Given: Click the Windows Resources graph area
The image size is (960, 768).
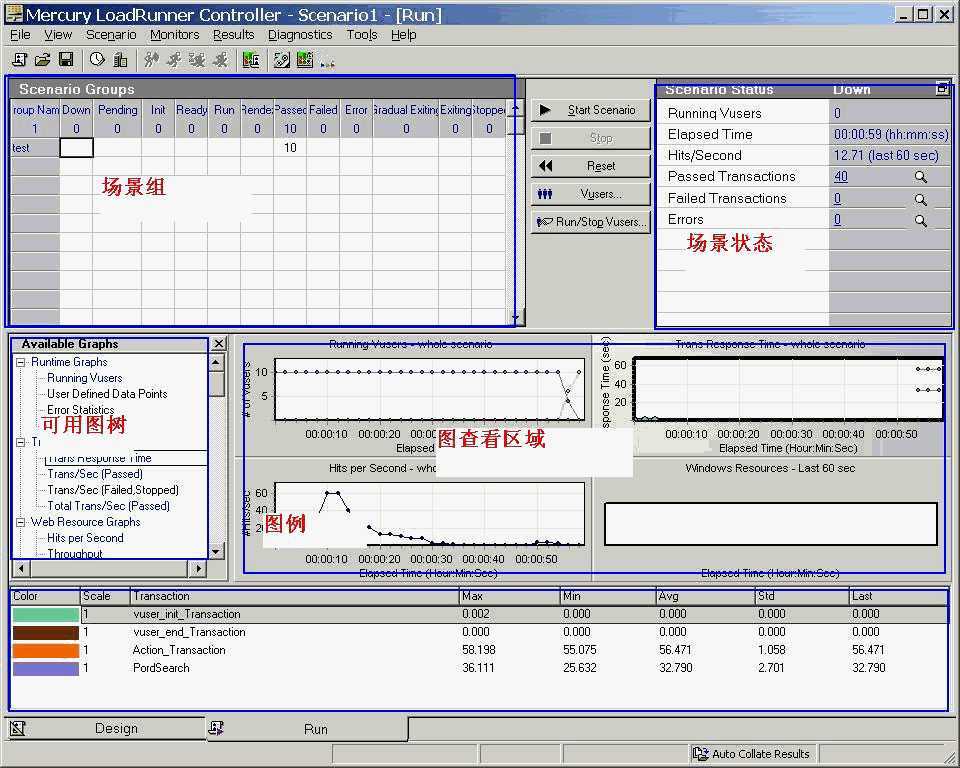Looking at the screenshot, I should [770, 524].
